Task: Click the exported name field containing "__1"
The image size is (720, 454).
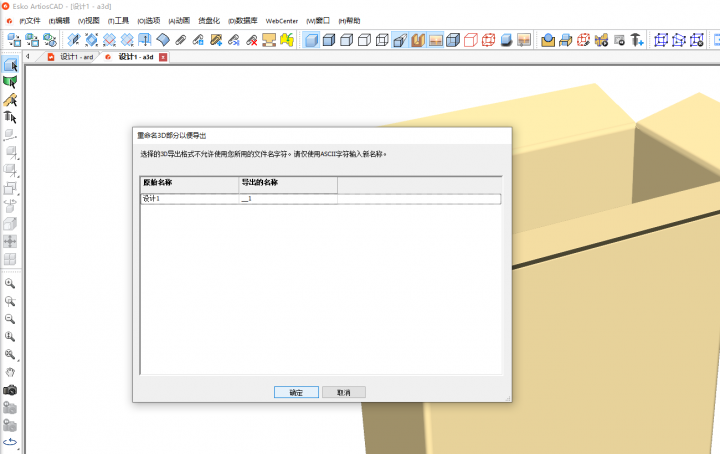Action: click(x=288, y=199)
